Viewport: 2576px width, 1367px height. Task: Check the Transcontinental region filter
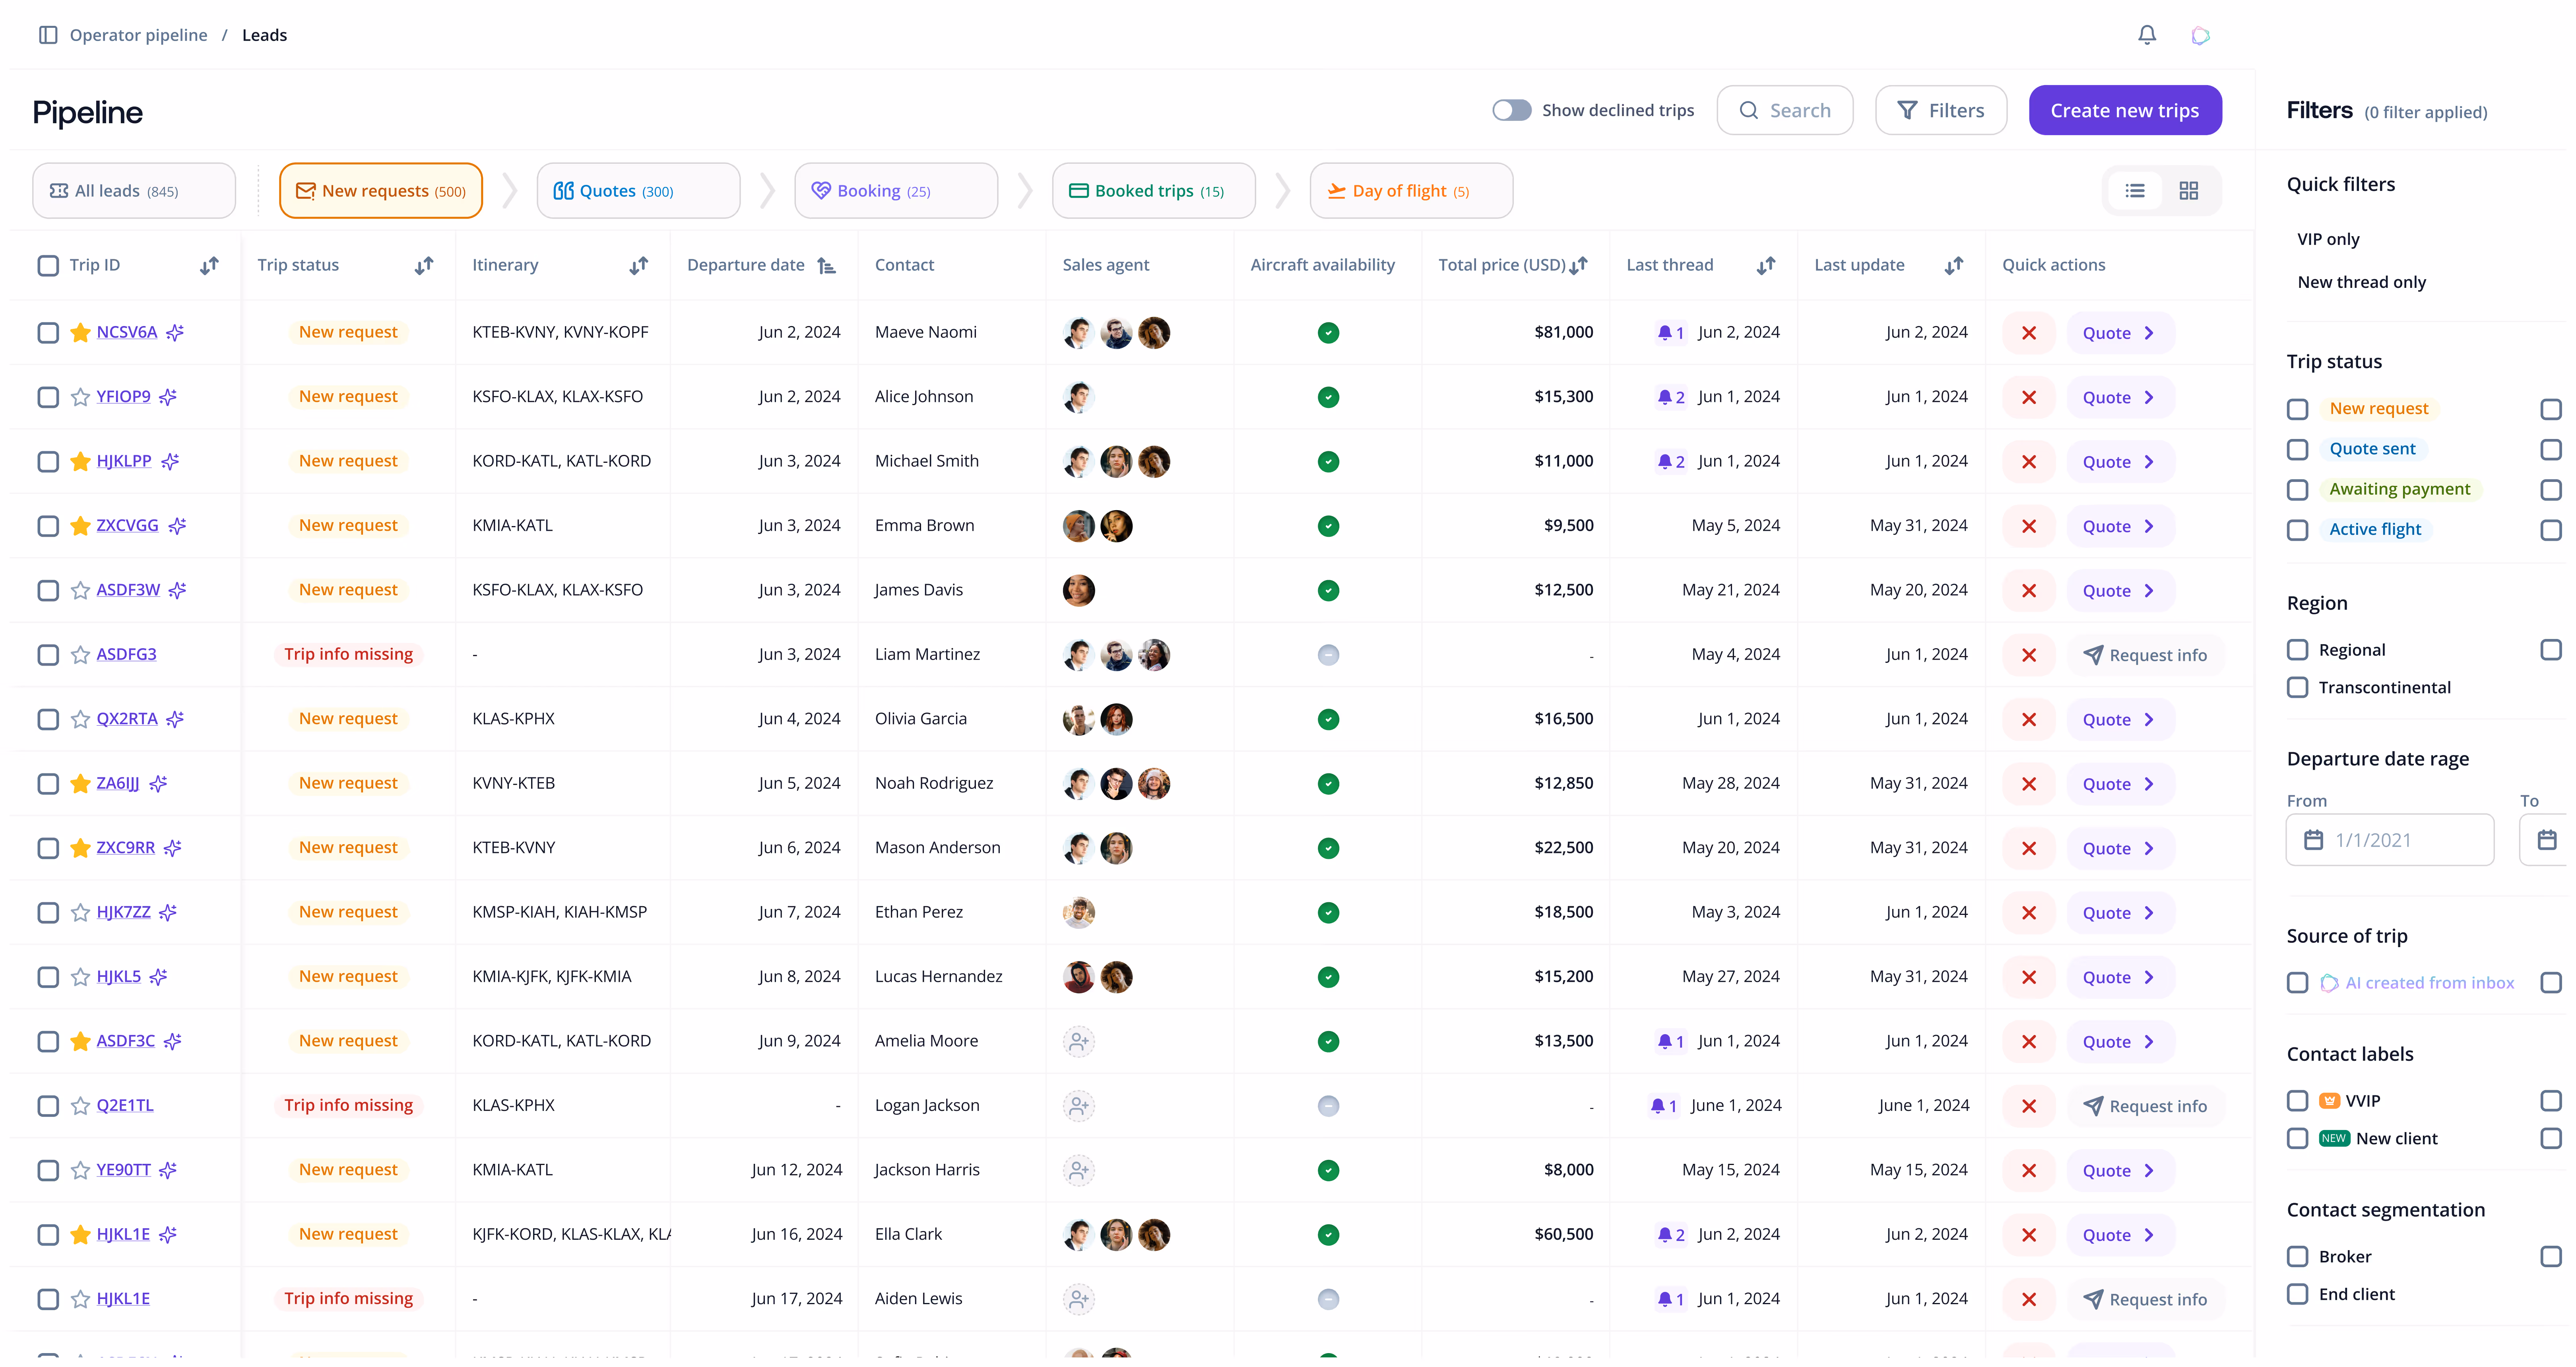click(2298, 688)
